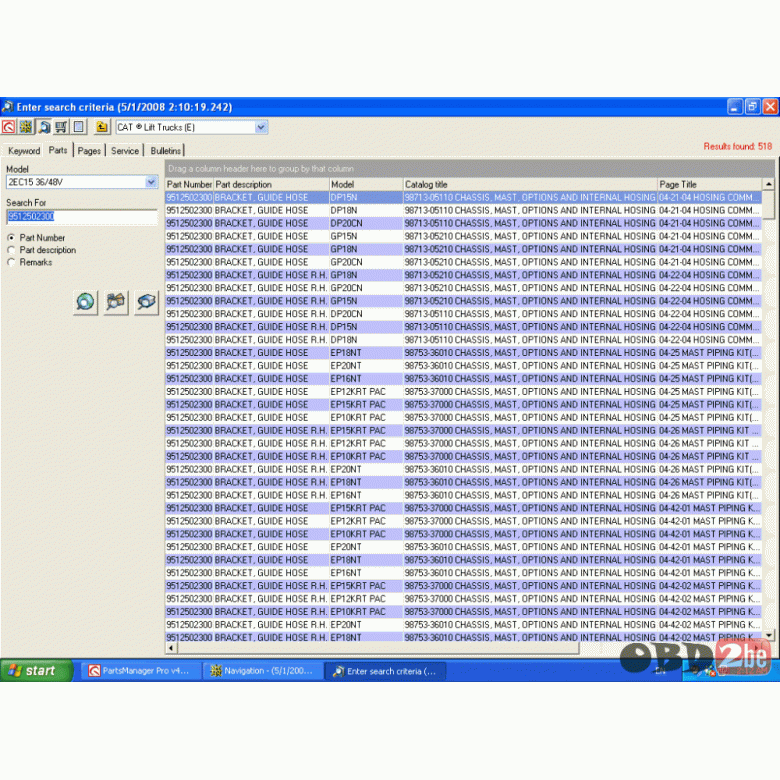Click the magnifier search-in-book button
The image size is (780, 780).
[x=146, y=302]
